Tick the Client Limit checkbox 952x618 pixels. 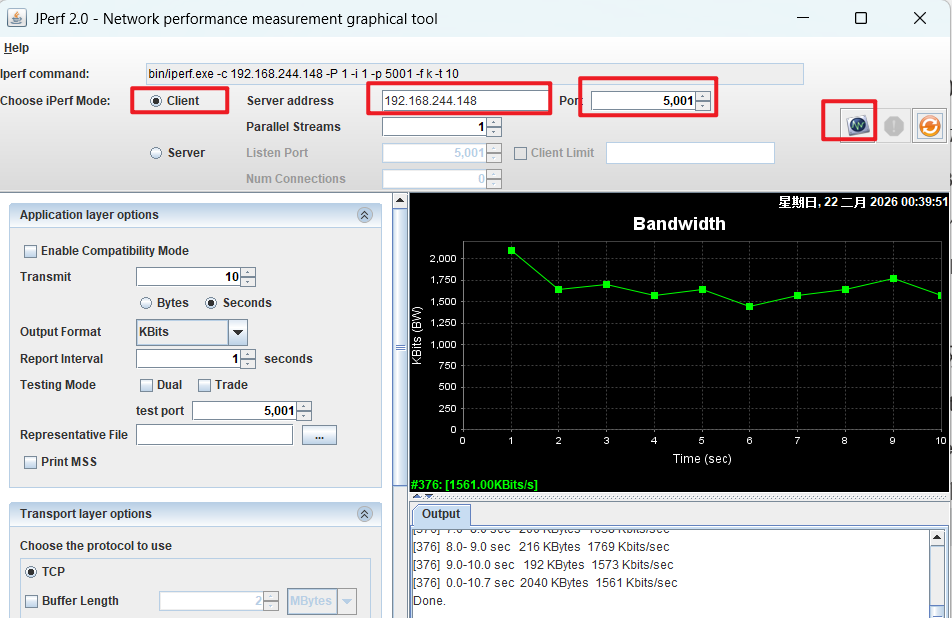520,153
